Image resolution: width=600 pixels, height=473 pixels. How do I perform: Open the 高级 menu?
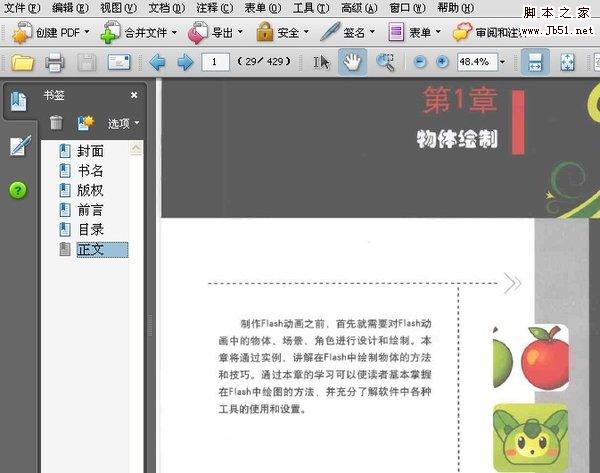point(359,8)
